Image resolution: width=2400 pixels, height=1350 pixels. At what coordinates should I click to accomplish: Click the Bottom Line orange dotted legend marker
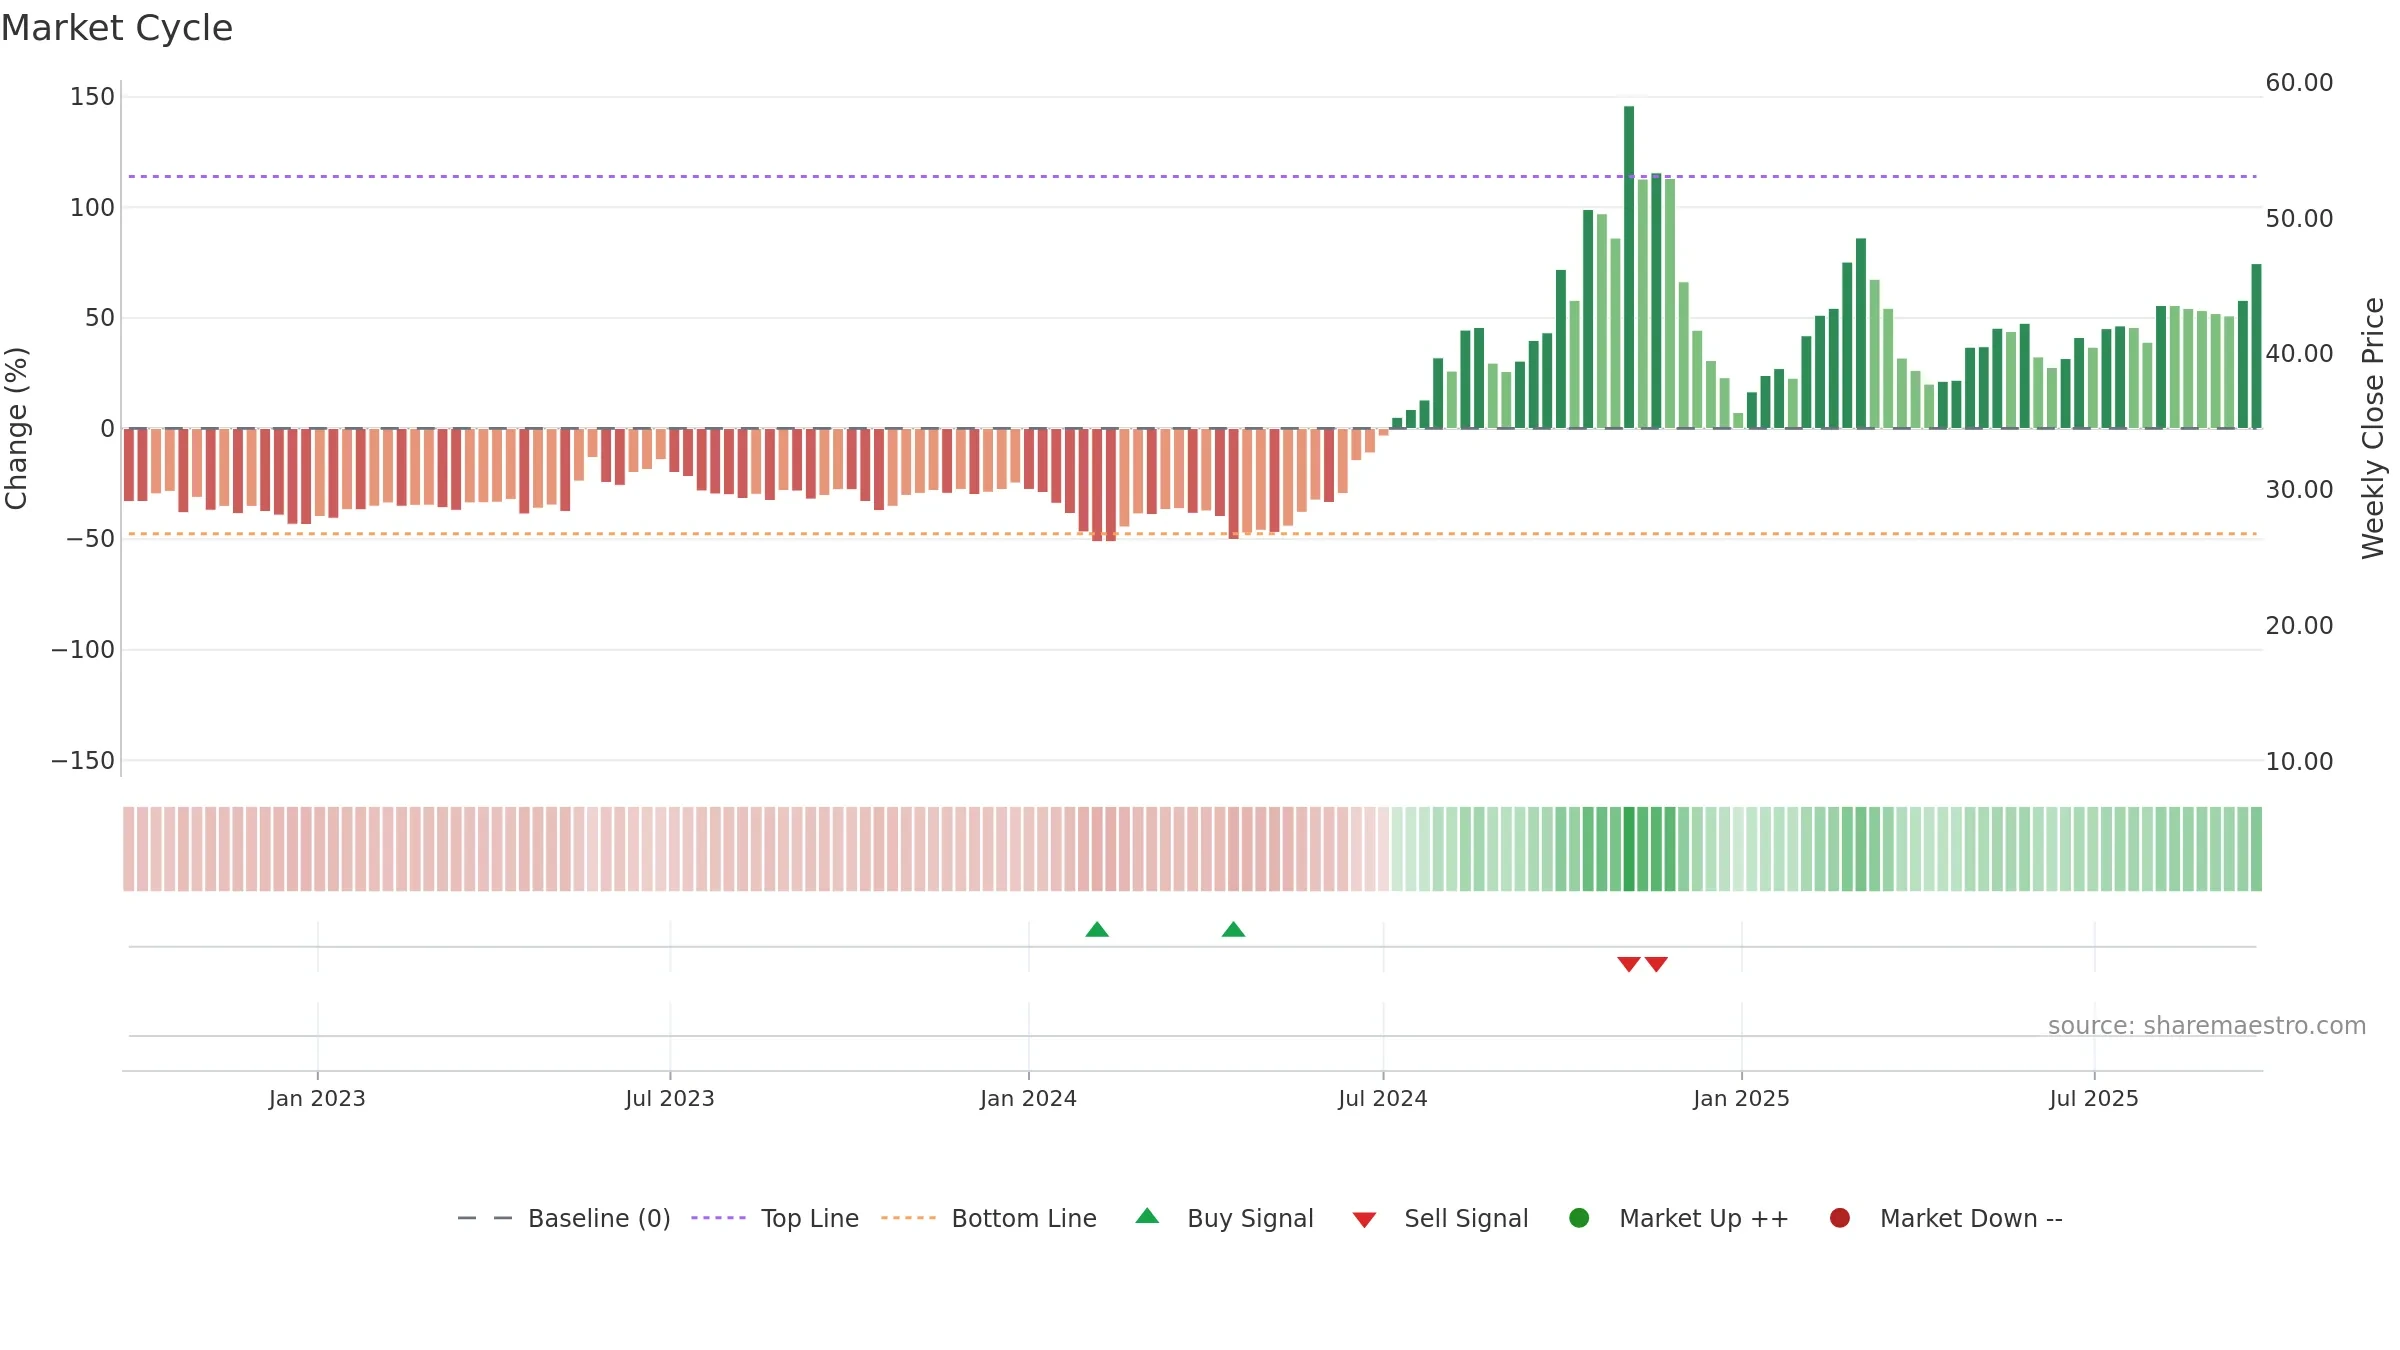coord(908,1218)
